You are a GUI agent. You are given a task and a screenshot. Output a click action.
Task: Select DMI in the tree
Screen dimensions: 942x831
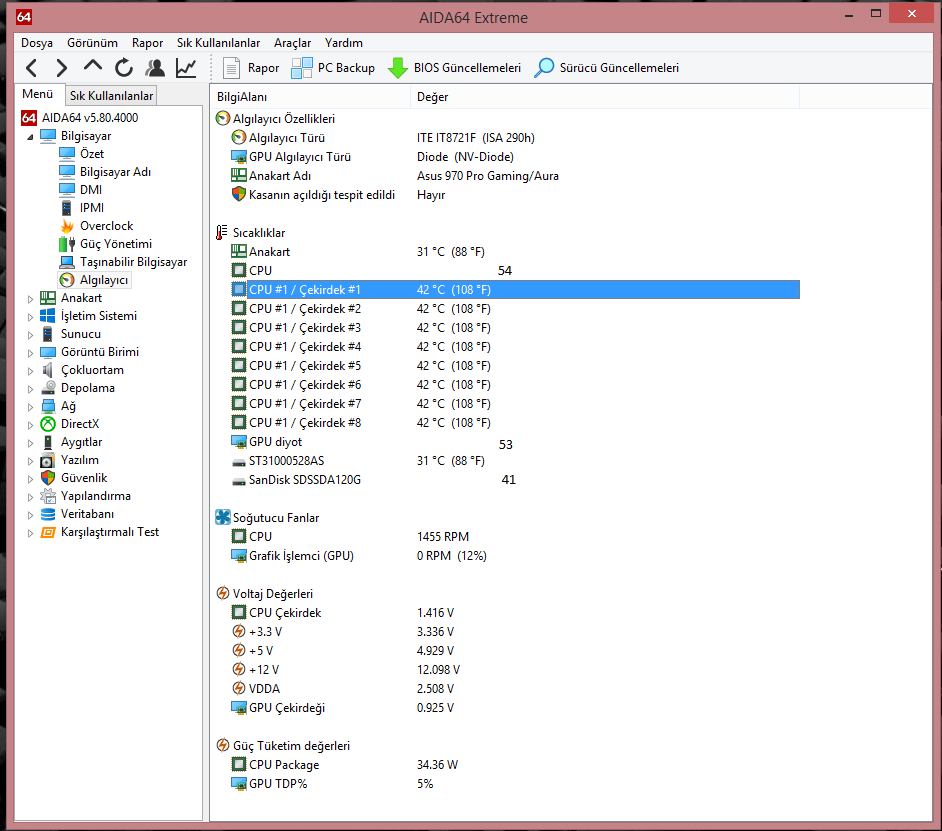click(81, 190)
